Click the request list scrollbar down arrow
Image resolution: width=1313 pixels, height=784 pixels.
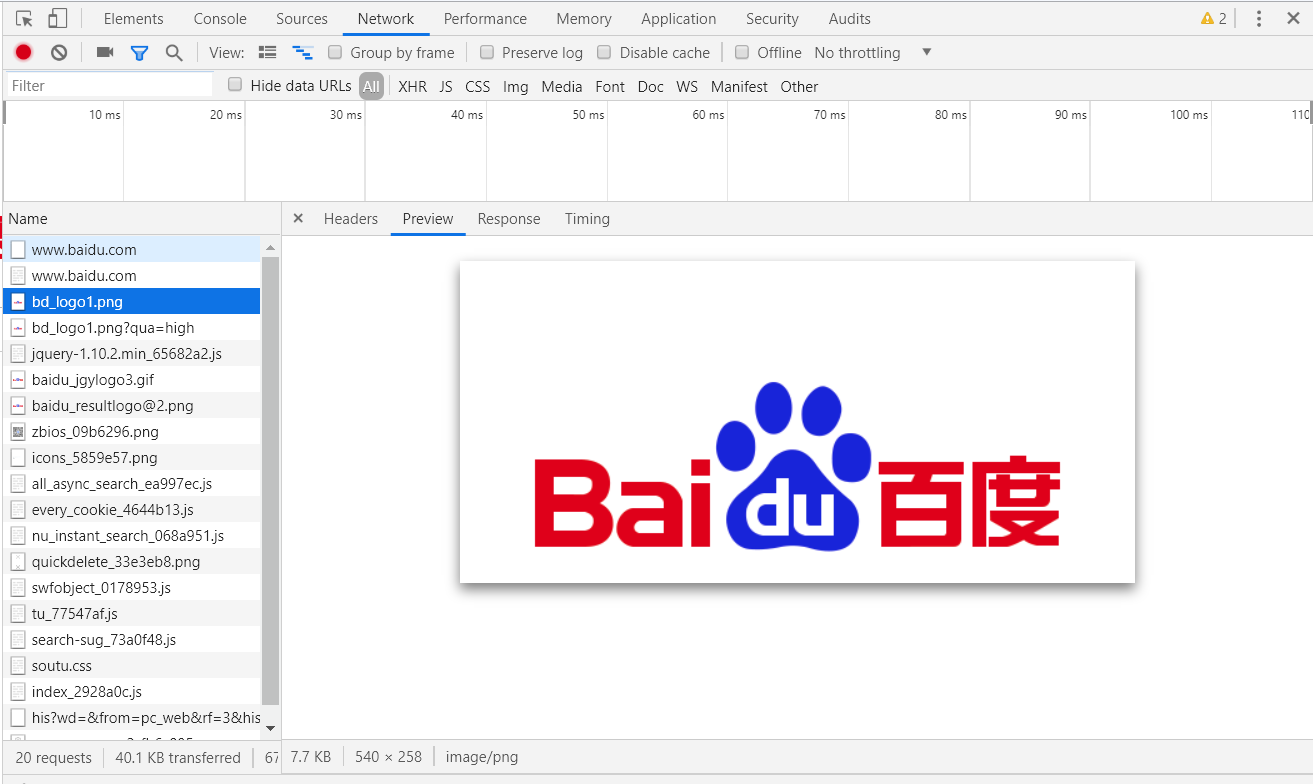coord(270,728)
